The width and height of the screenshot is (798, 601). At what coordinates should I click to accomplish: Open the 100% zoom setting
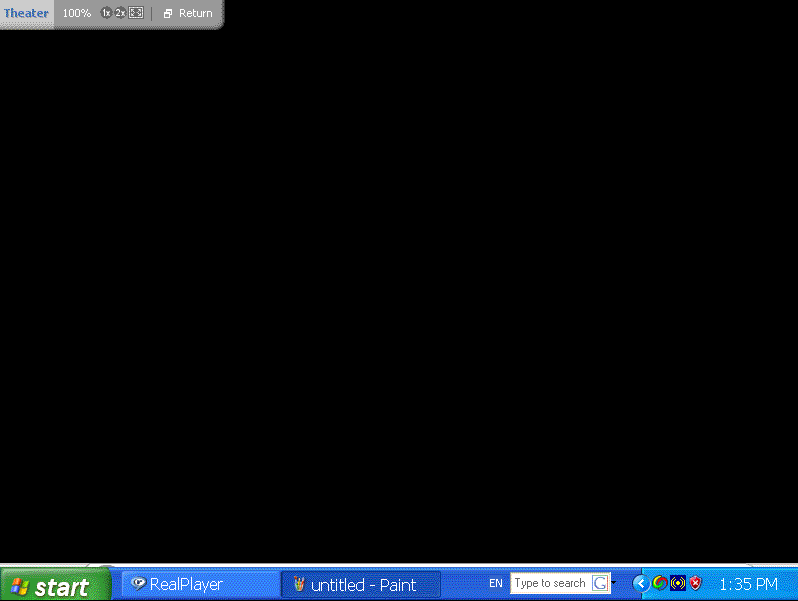tap(76, 13)
